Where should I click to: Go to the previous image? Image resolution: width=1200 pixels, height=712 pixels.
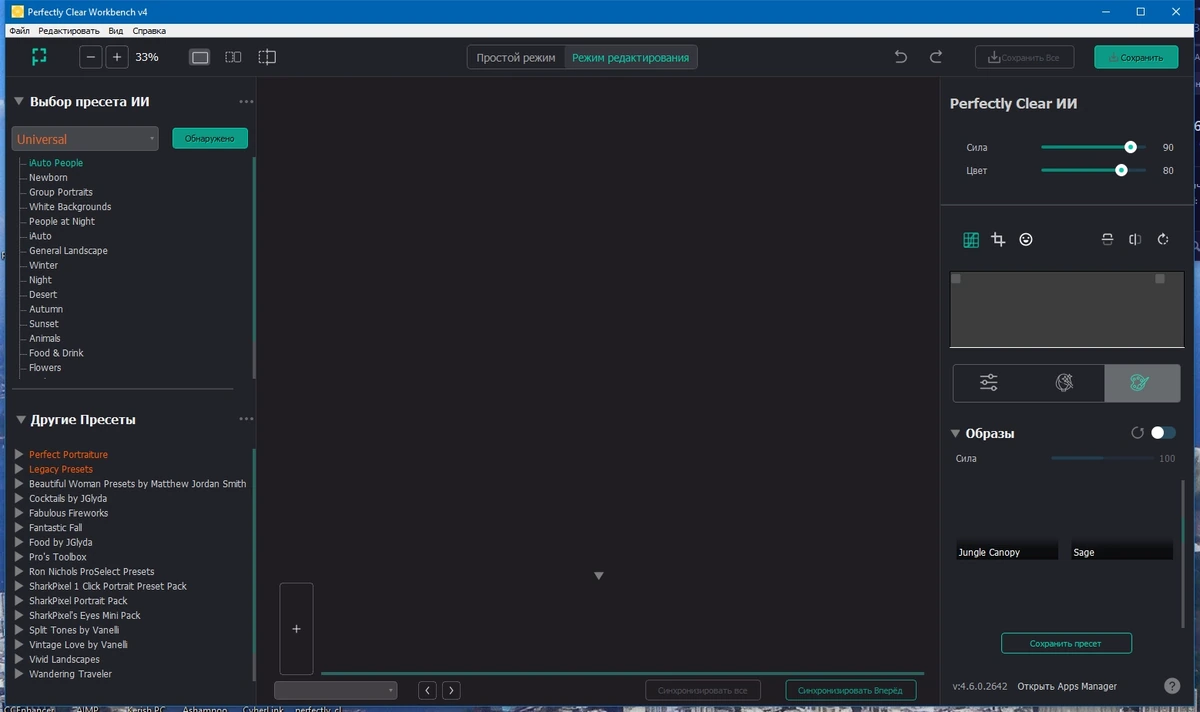coord(427,690)
